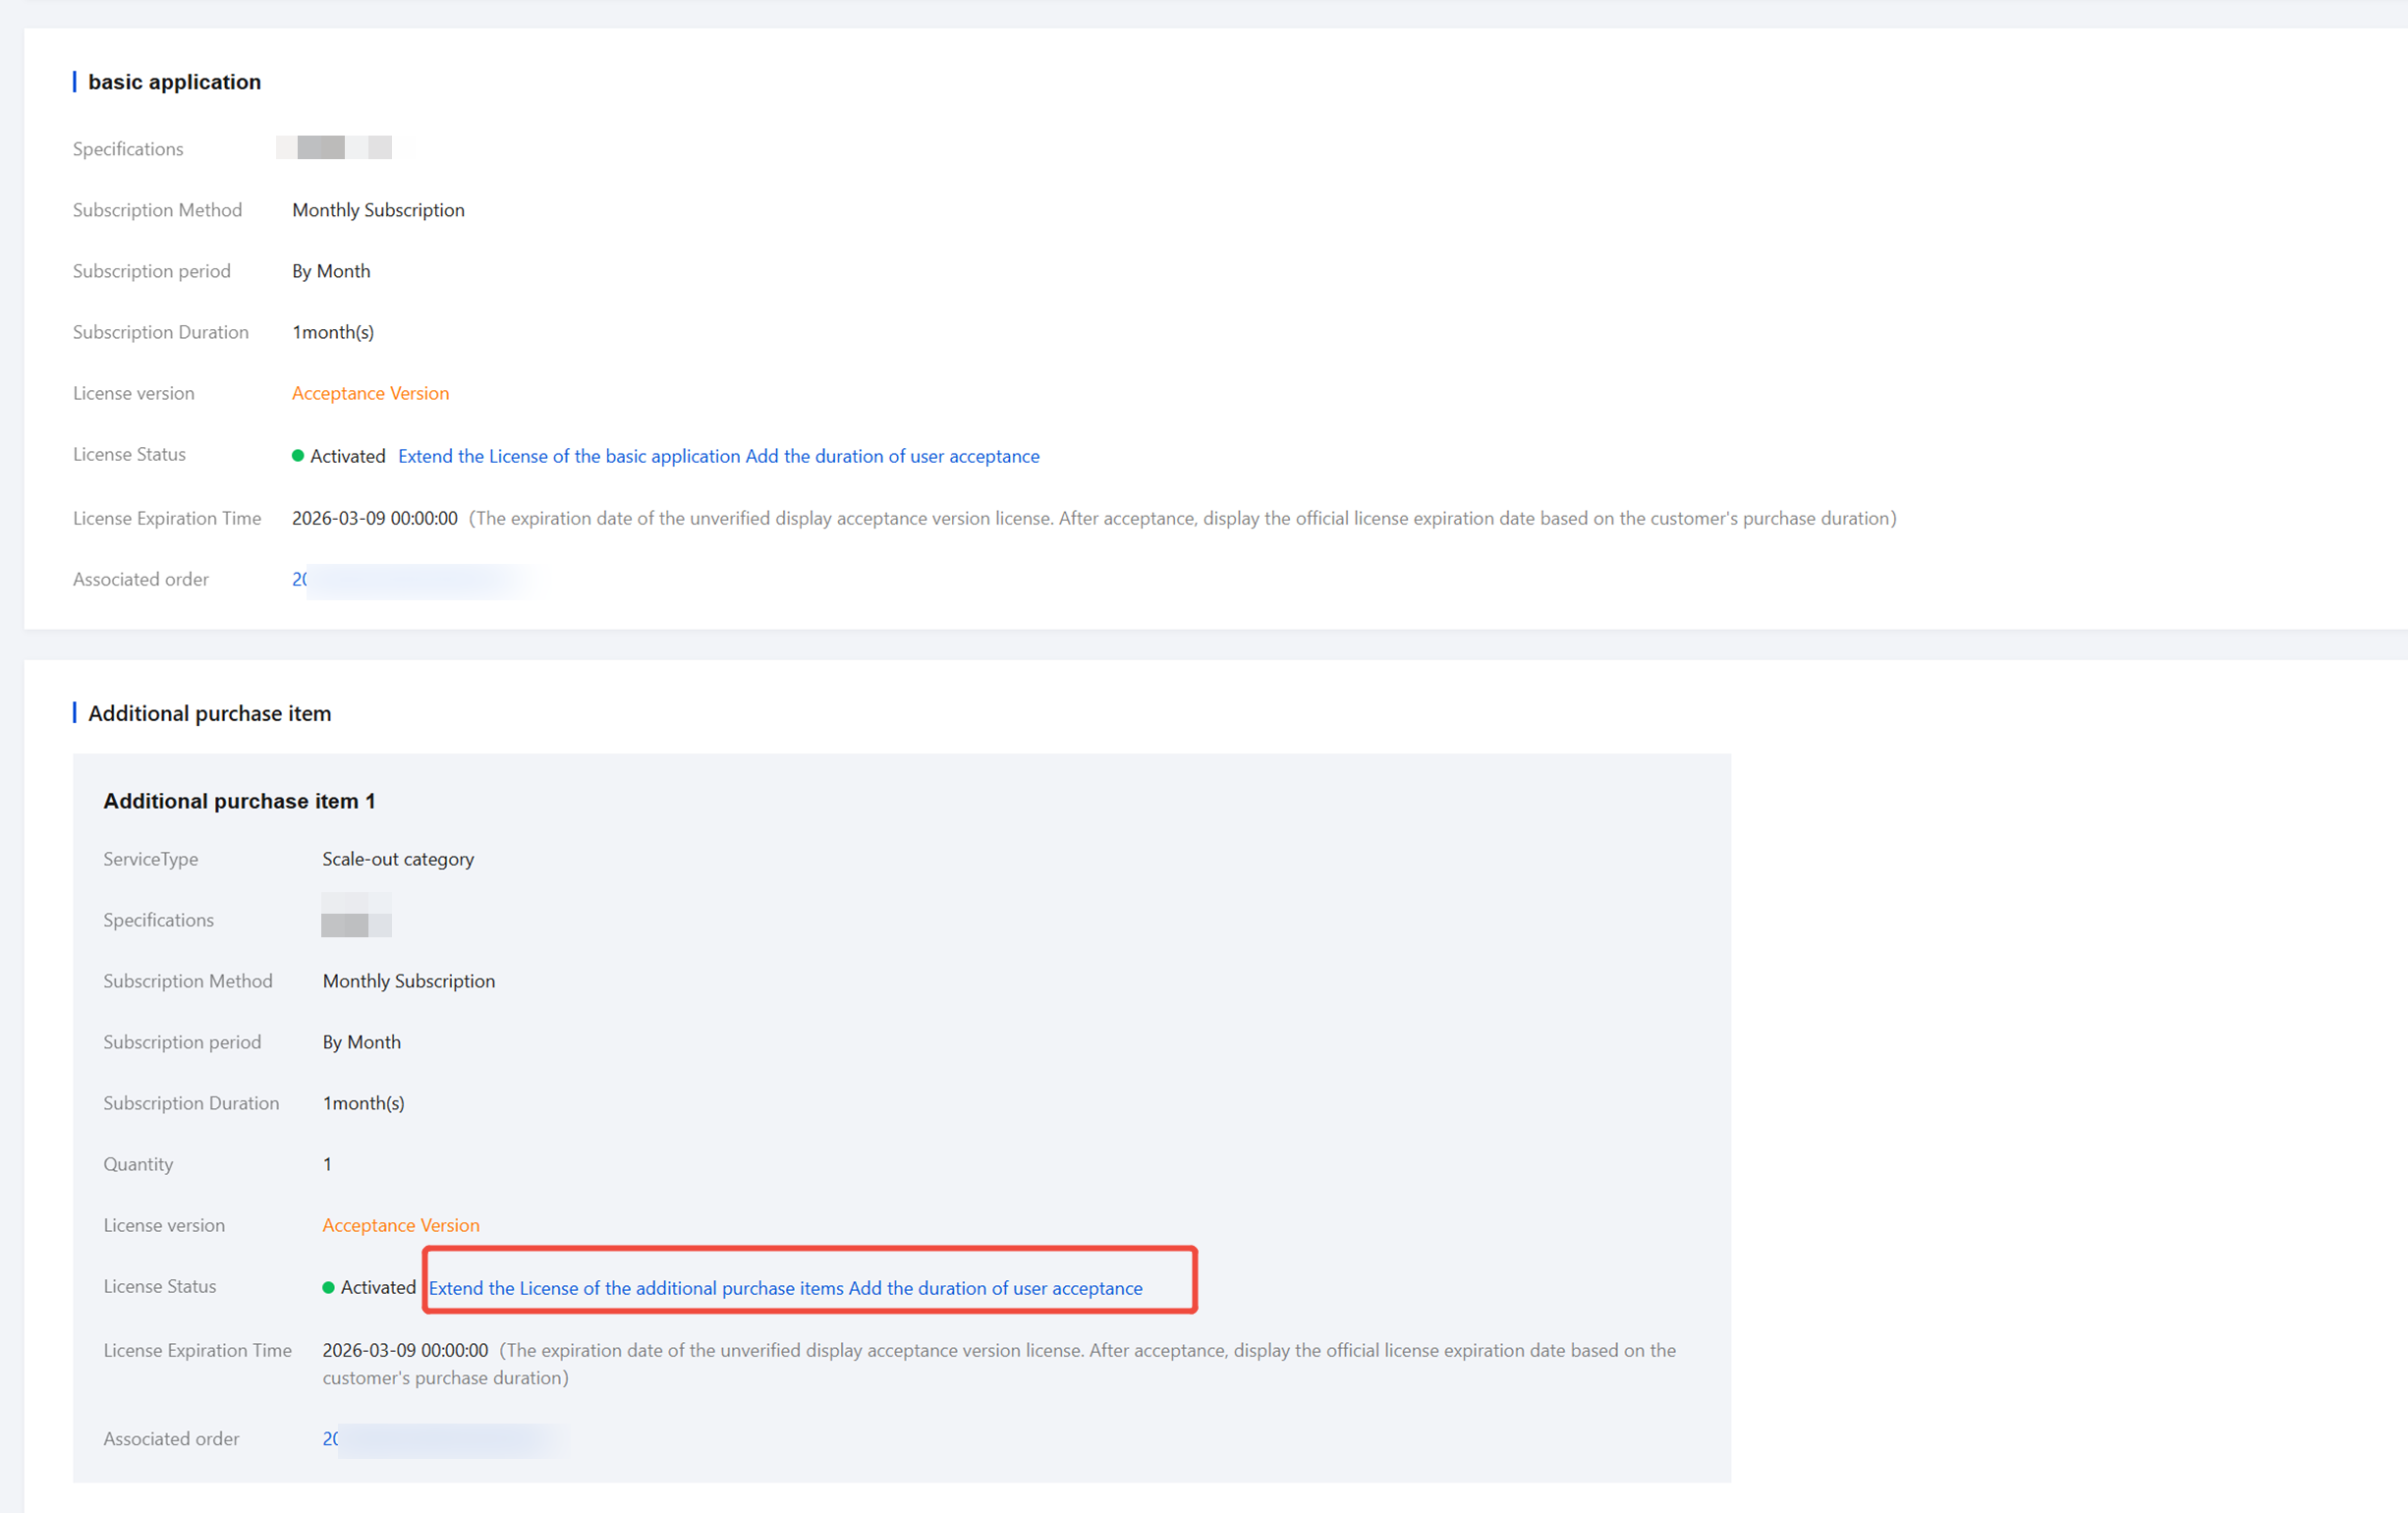The height and width of the screenshot is (1513, 2408).
Task: Click orange Acceptance Version in basic application
Action: [x=370, y=393]
